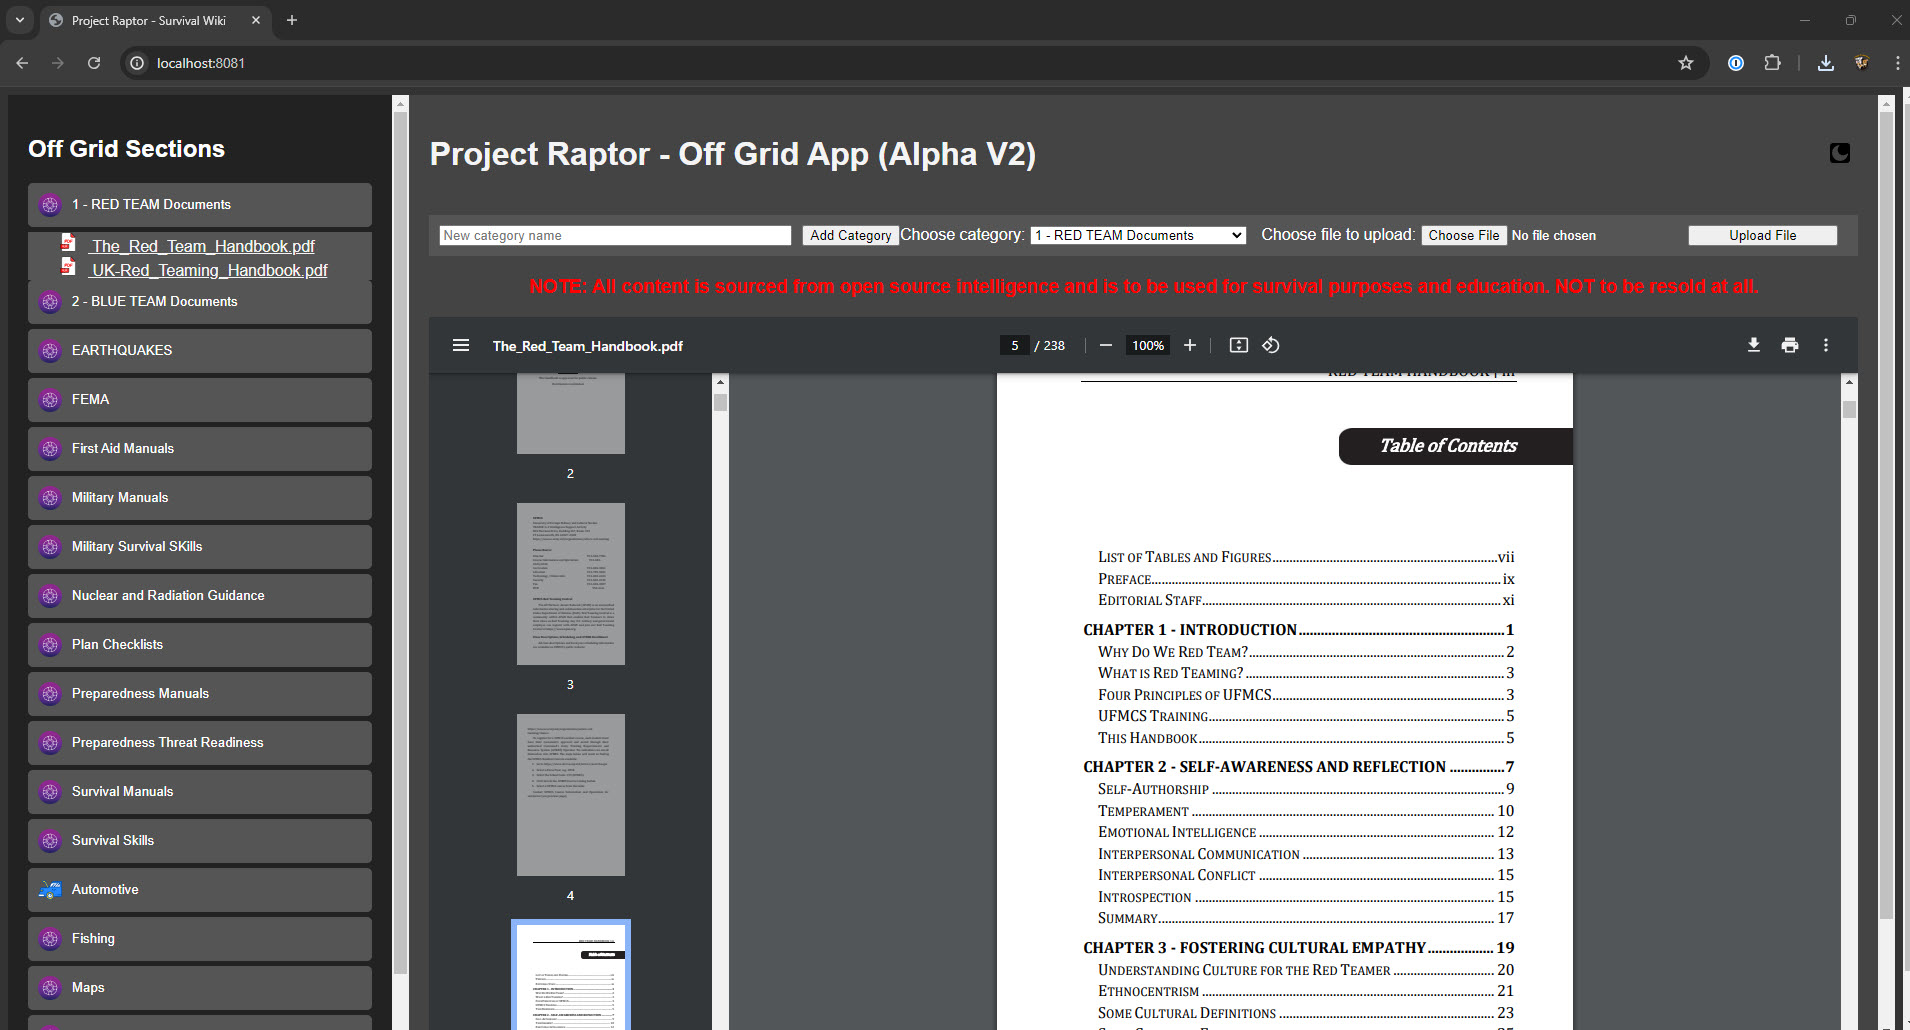Click PDF icon beside UK-Red_Teaming_Handbook.pdf
1910x1030 pixels.
68,267
